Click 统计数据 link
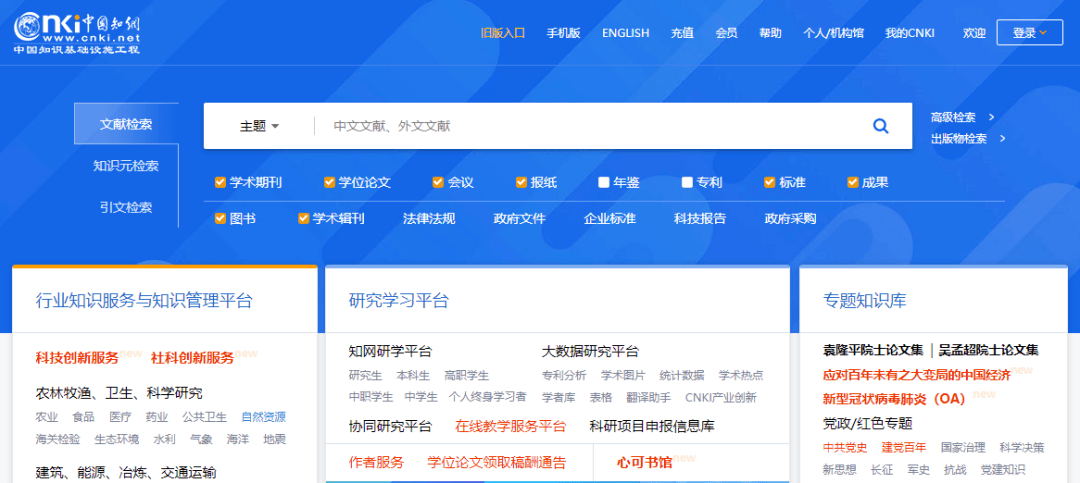1080x483 pixels. pos(682,376)
